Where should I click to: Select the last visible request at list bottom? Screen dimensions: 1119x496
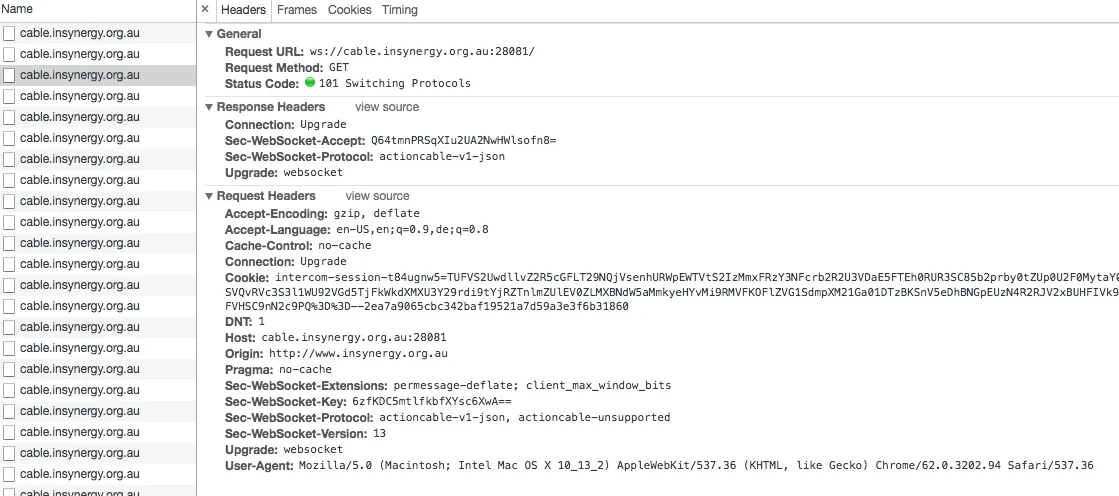coord(80,492)
